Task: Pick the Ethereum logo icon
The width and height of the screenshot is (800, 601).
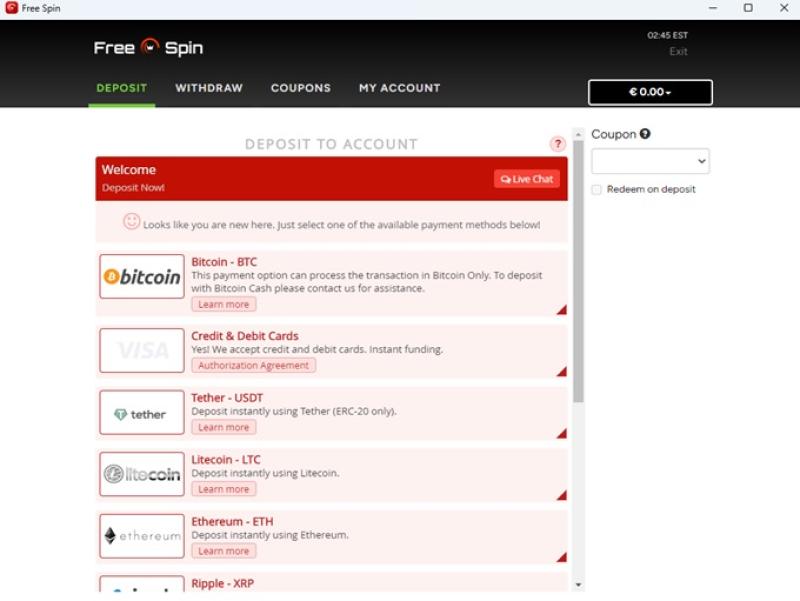Action: tap(142, 536)
